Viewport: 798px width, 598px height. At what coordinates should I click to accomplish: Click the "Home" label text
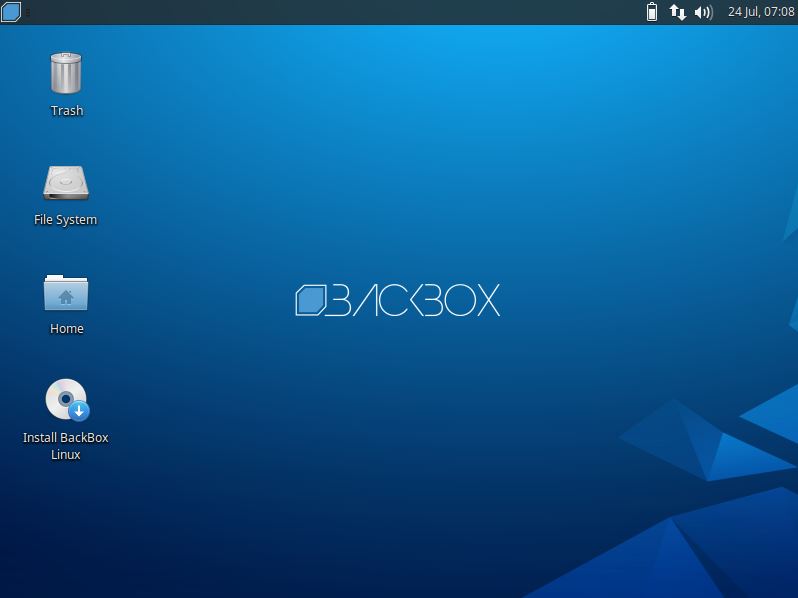[67, 329]
